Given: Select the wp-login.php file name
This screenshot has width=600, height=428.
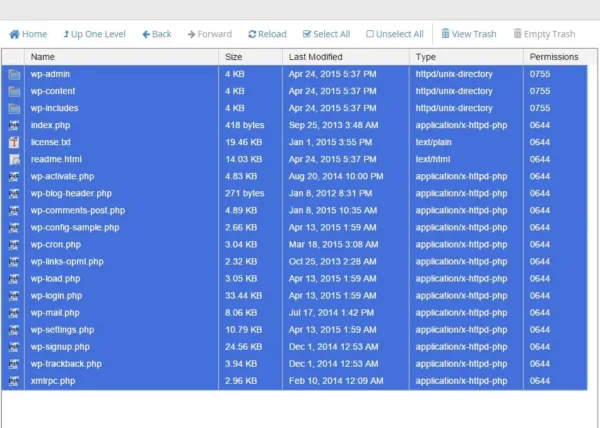Looking at the screenshot, I should [x=56, y=296].
